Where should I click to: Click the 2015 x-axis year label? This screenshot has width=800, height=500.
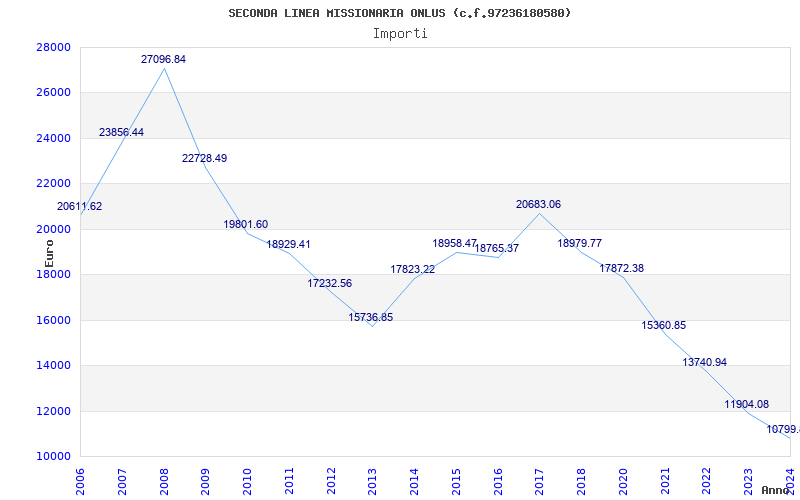(457, 481)
